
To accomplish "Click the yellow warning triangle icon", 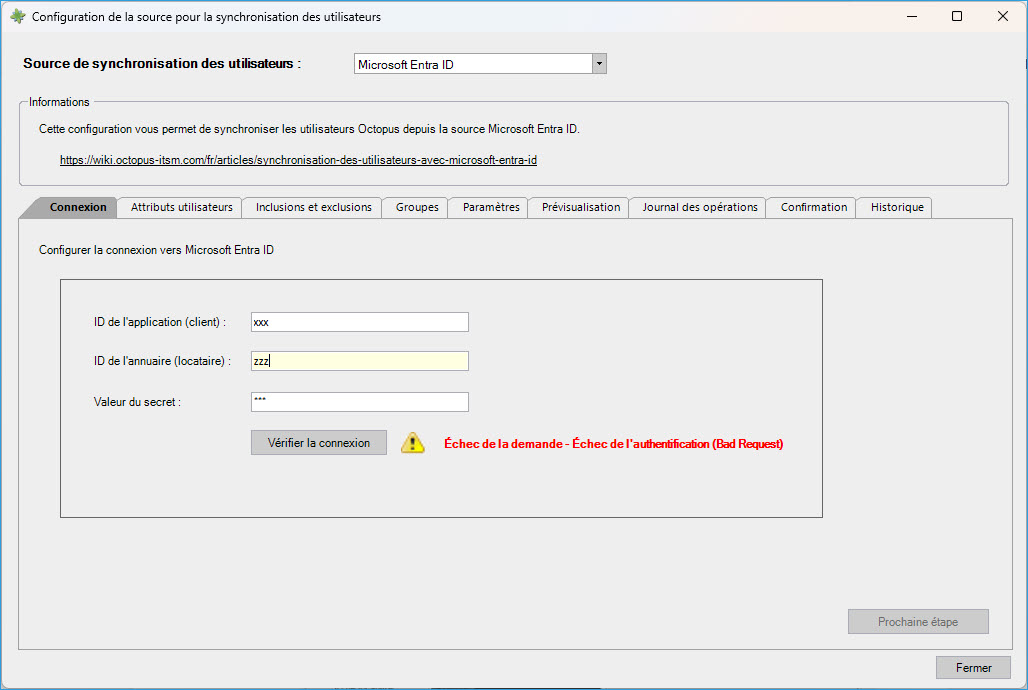I will pyautogui.click(x=413, y=443).
